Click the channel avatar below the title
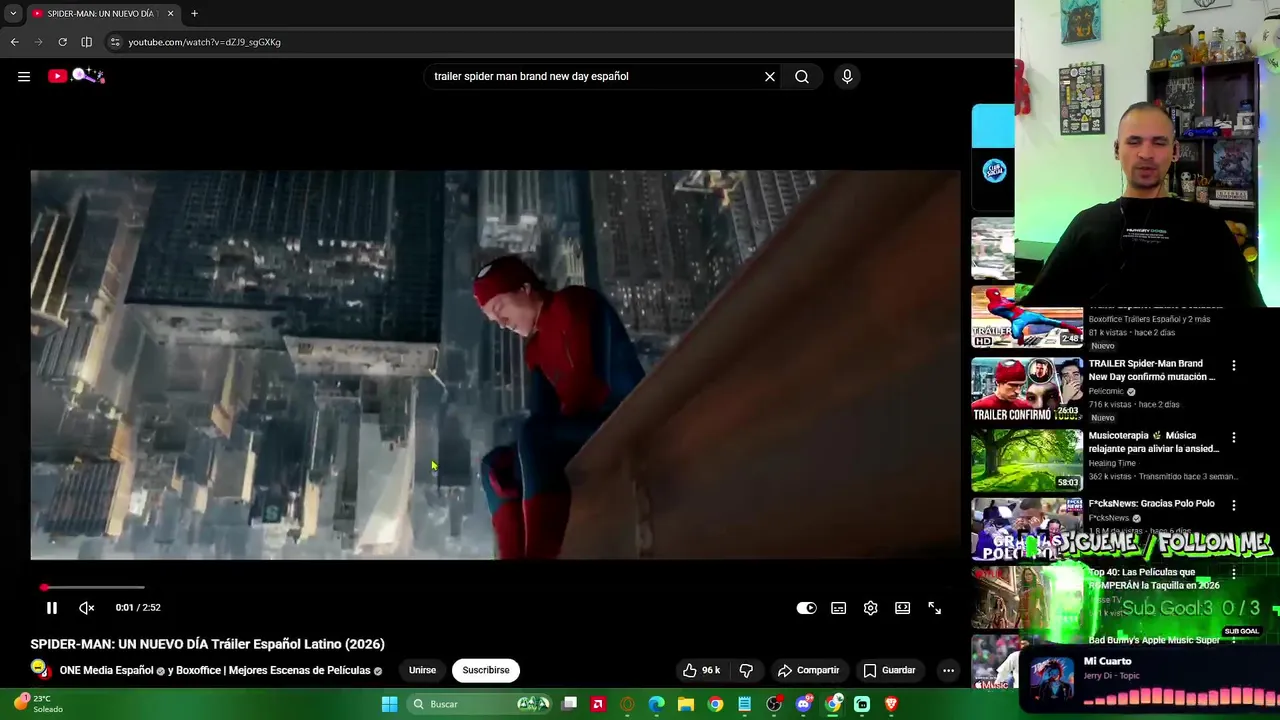The image size is (1280, 720). (40, 669)
